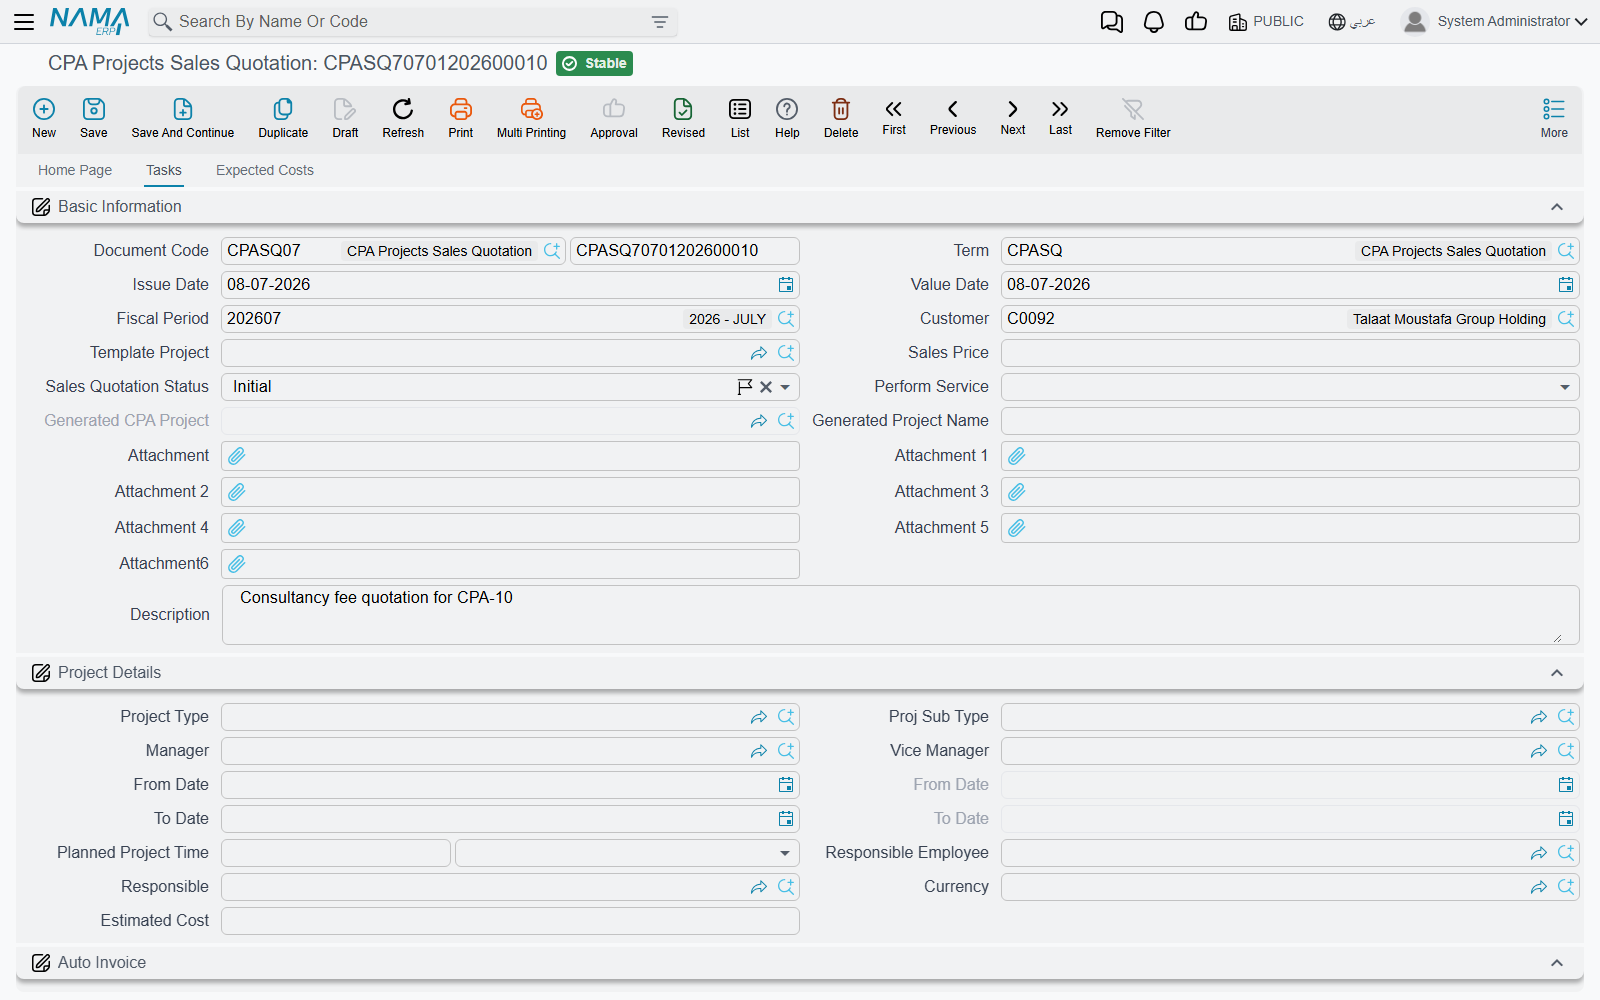Image resolution: width=1600 pixels, height=1000 pixels.
Task: Click the Planned Project Time value field
Action: [336, 853]
